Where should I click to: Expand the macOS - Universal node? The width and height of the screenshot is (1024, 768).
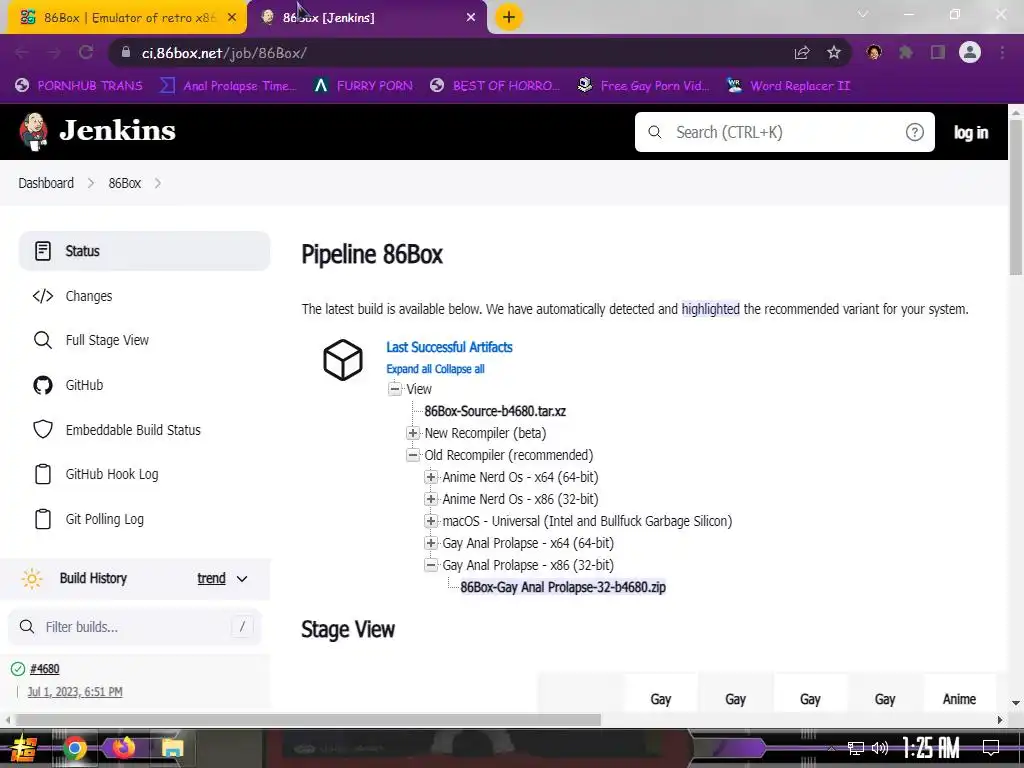pyautogui.click(x=430, y=521)
